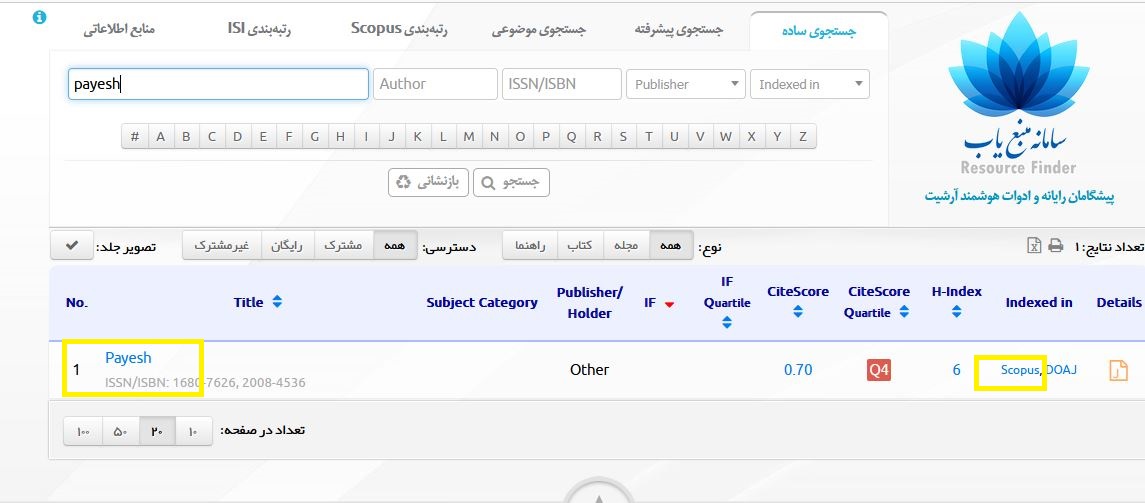Sort CiteScore Quartile arrows
This screenshot has height=503, width=1145.
(x=904, y=312)
